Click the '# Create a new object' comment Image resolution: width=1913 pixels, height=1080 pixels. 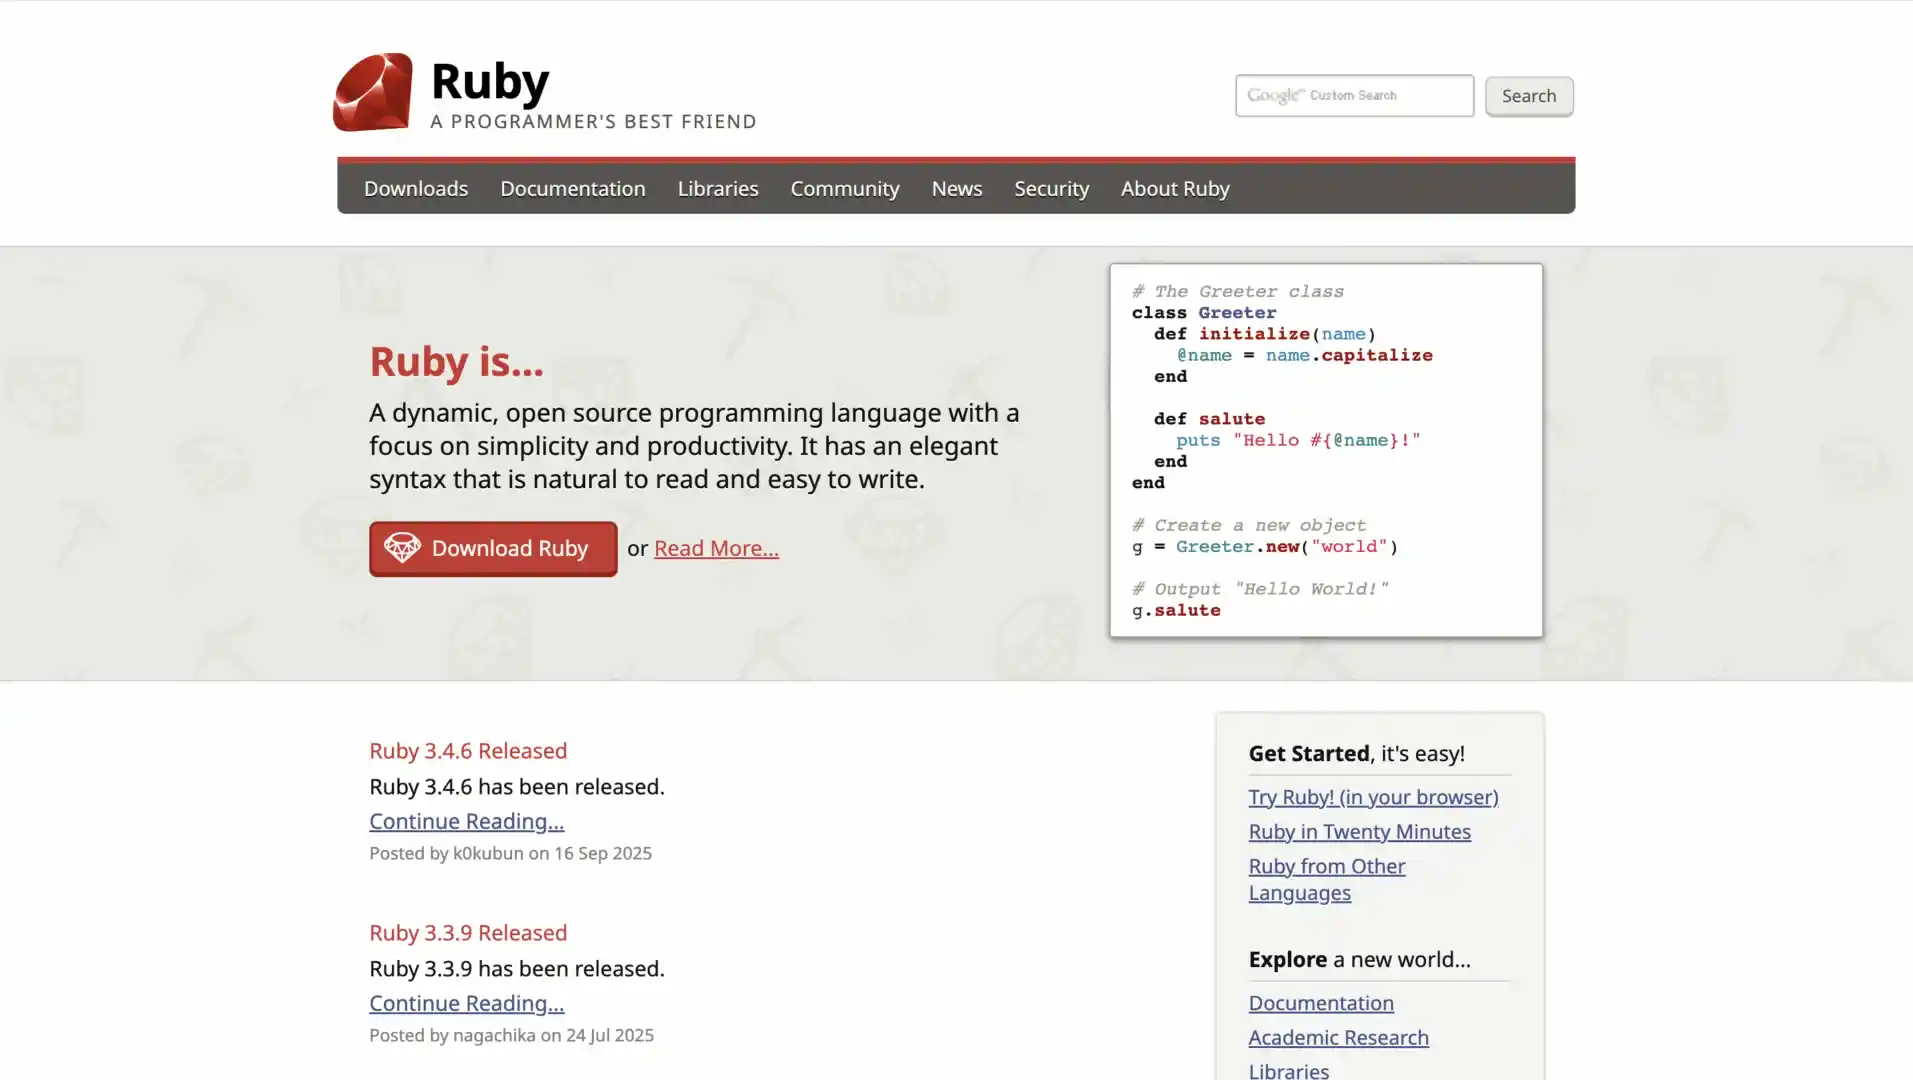point(1248,525)
